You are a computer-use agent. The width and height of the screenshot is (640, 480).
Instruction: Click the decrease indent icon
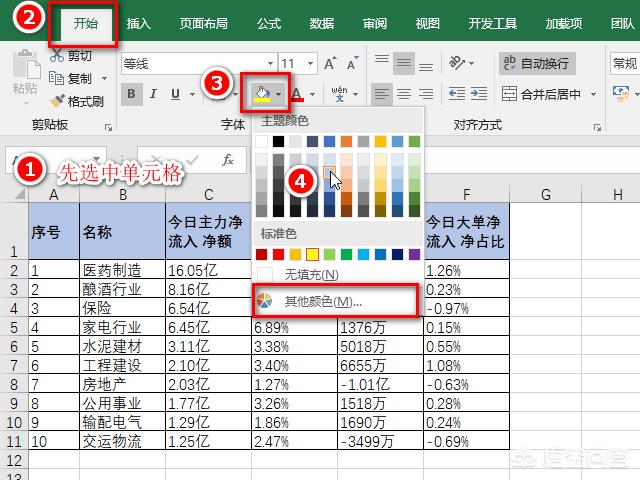click(x=457, y=94)
